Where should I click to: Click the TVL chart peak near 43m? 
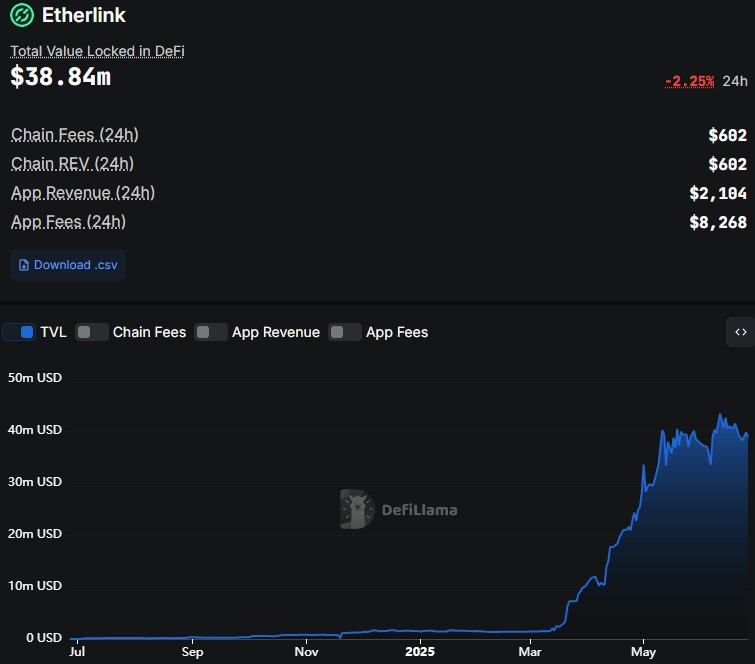(720, 415)
